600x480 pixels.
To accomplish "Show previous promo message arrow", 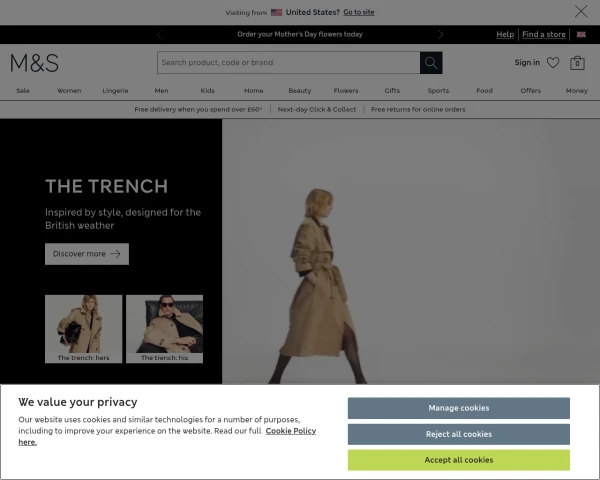I will pyautogui.click(x=159, y=34).
